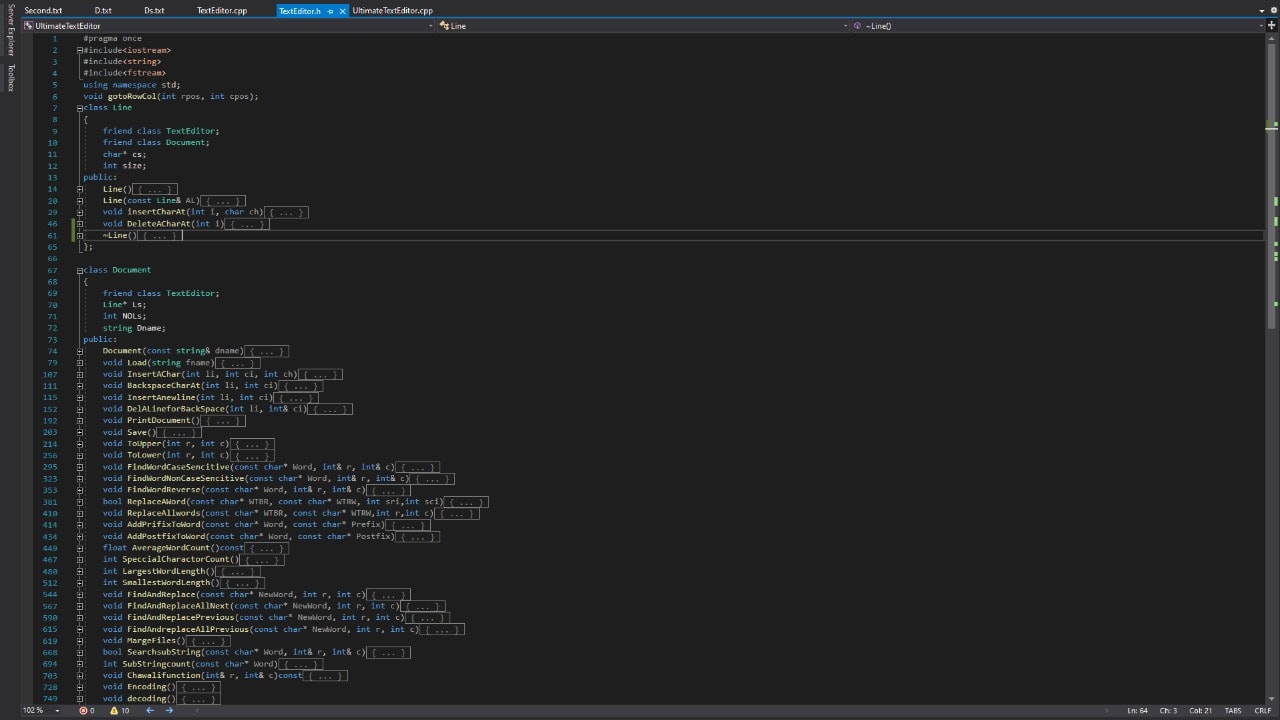The height and width of the screenshot is (720, 1280).
Task: Click the SearchsubString function name
Action: coord(164,652)
